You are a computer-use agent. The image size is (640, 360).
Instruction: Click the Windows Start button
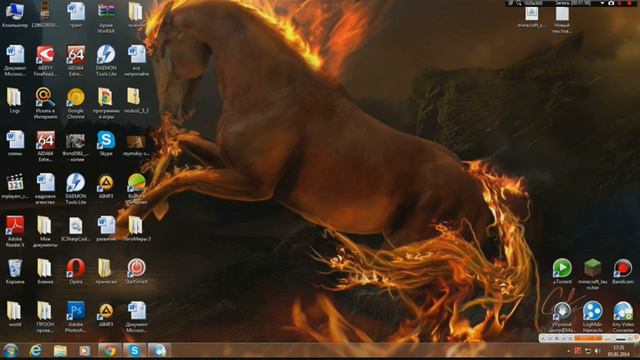(11, 351)
